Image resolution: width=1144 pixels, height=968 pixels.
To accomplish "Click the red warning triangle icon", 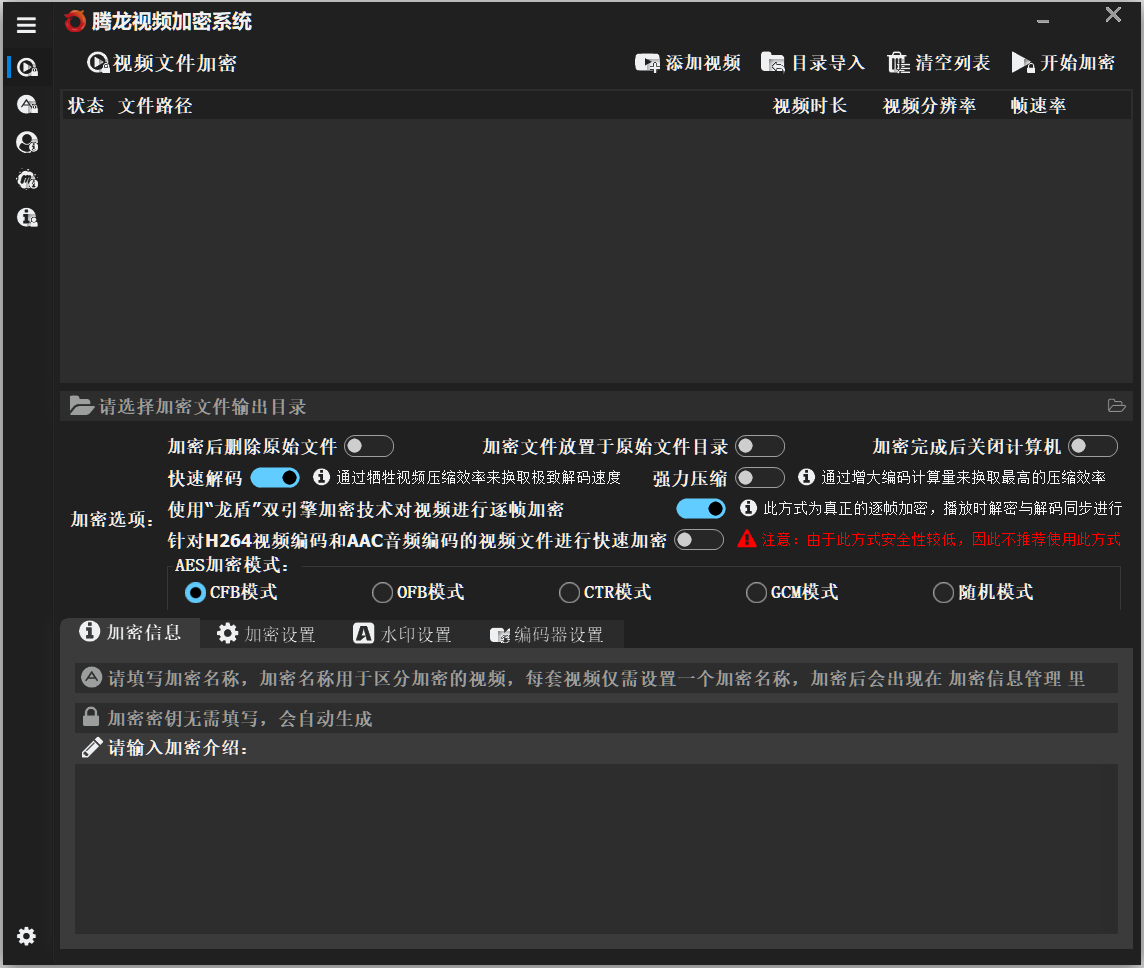I will pyautogui.click(x=746, y=539).
